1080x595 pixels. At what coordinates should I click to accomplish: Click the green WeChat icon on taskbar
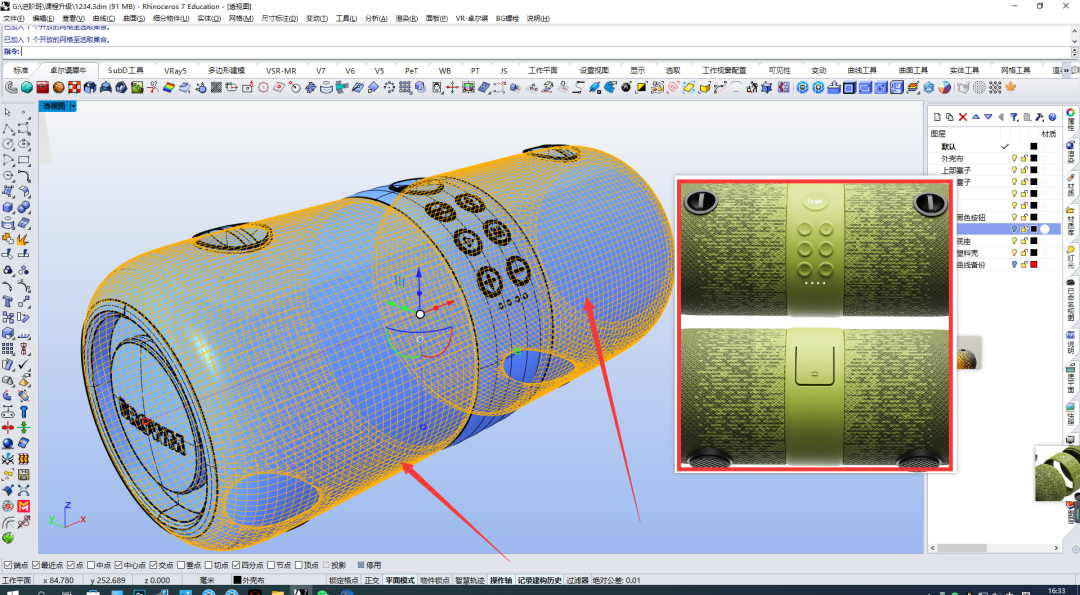coord(322,592)
